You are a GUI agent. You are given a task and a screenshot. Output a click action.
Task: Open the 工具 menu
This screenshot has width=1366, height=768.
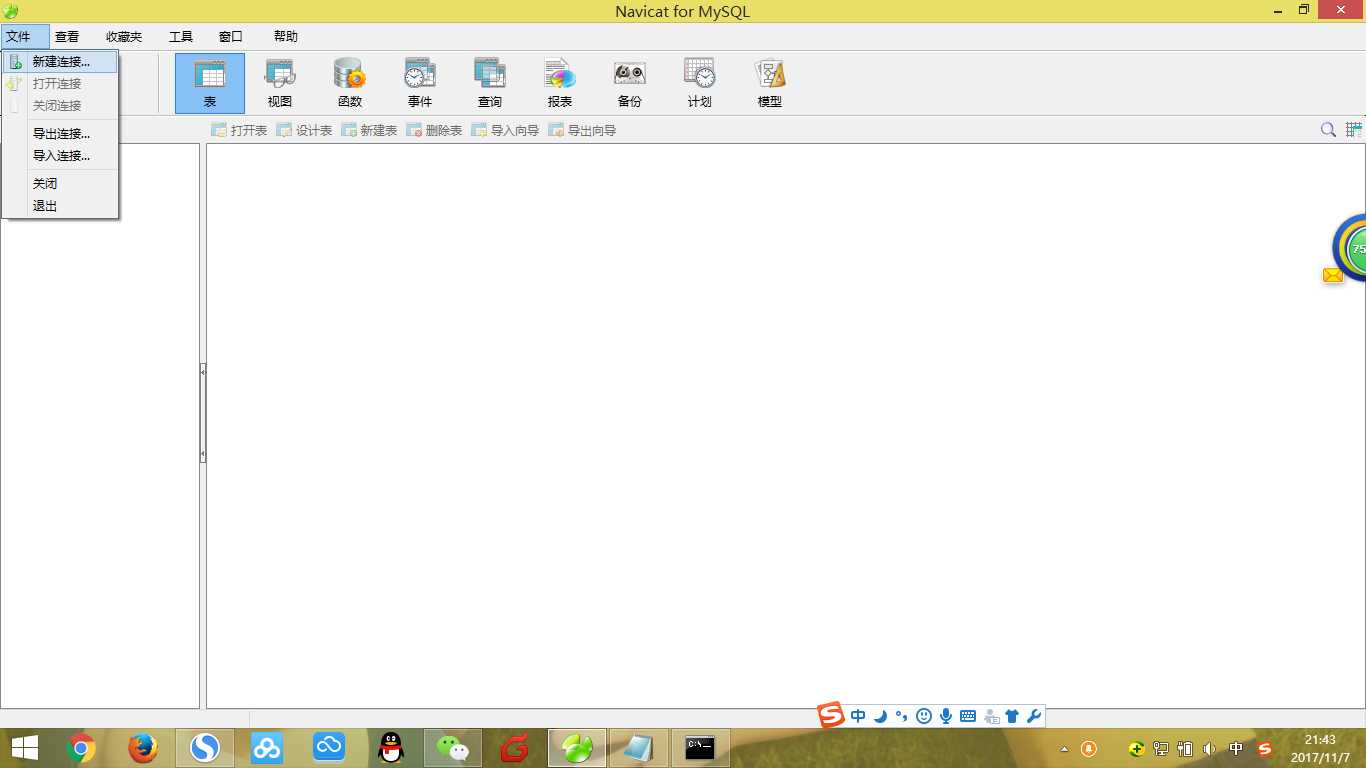(x=181, y=36)
